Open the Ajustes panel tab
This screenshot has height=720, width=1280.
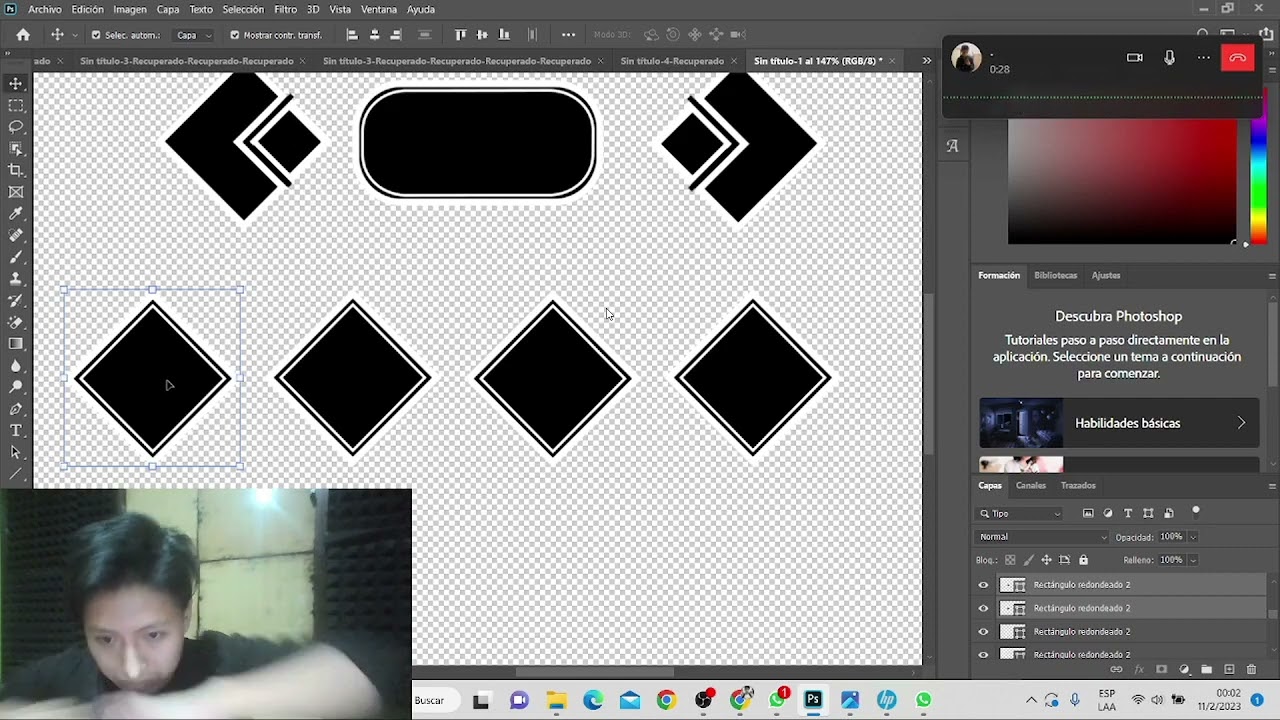point(1106,275)
